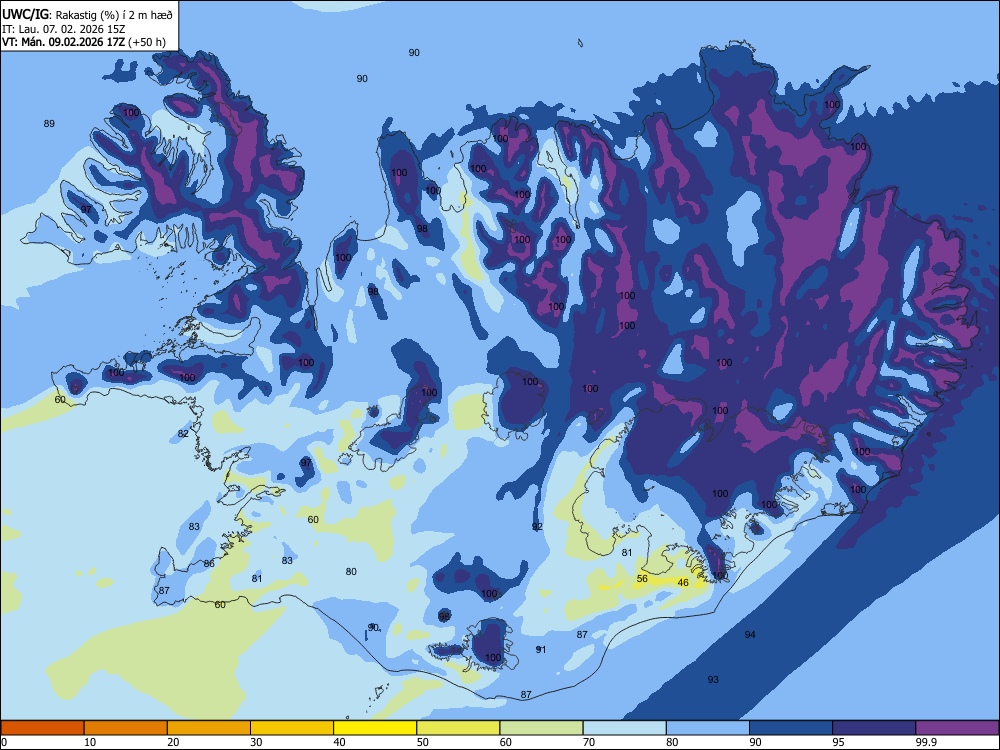Select the orange 10–20 legend color segment
The width and height of the screenshot is (1000, 750).
(x=126, y=728)
